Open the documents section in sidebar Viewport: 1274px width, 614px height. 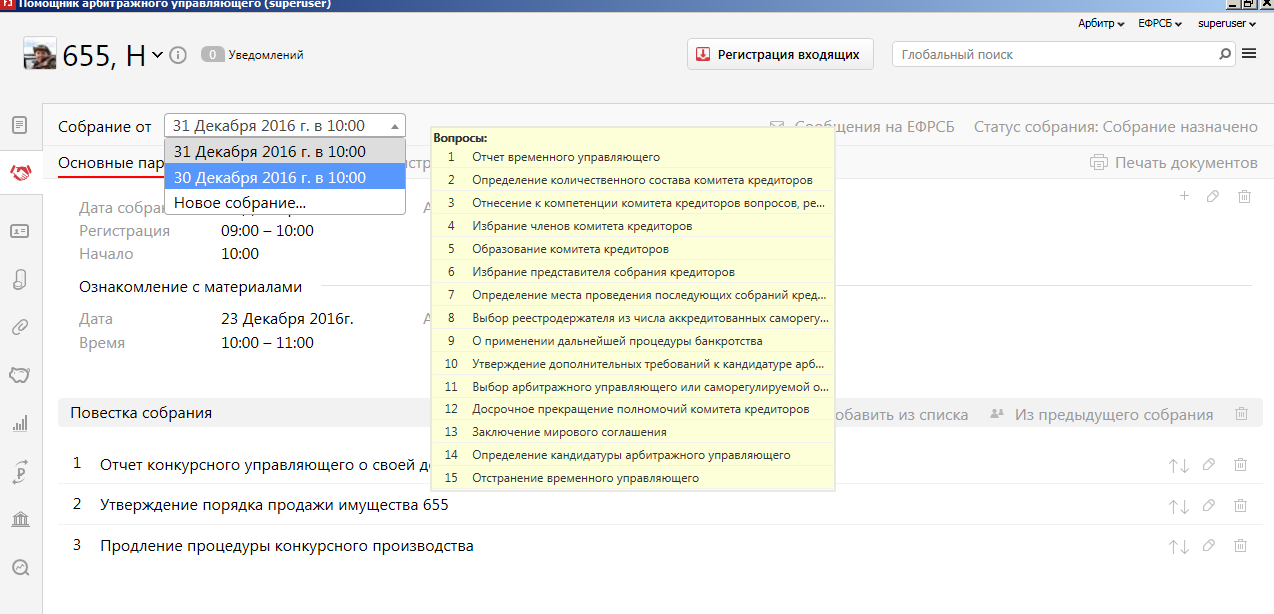[20, 125]
